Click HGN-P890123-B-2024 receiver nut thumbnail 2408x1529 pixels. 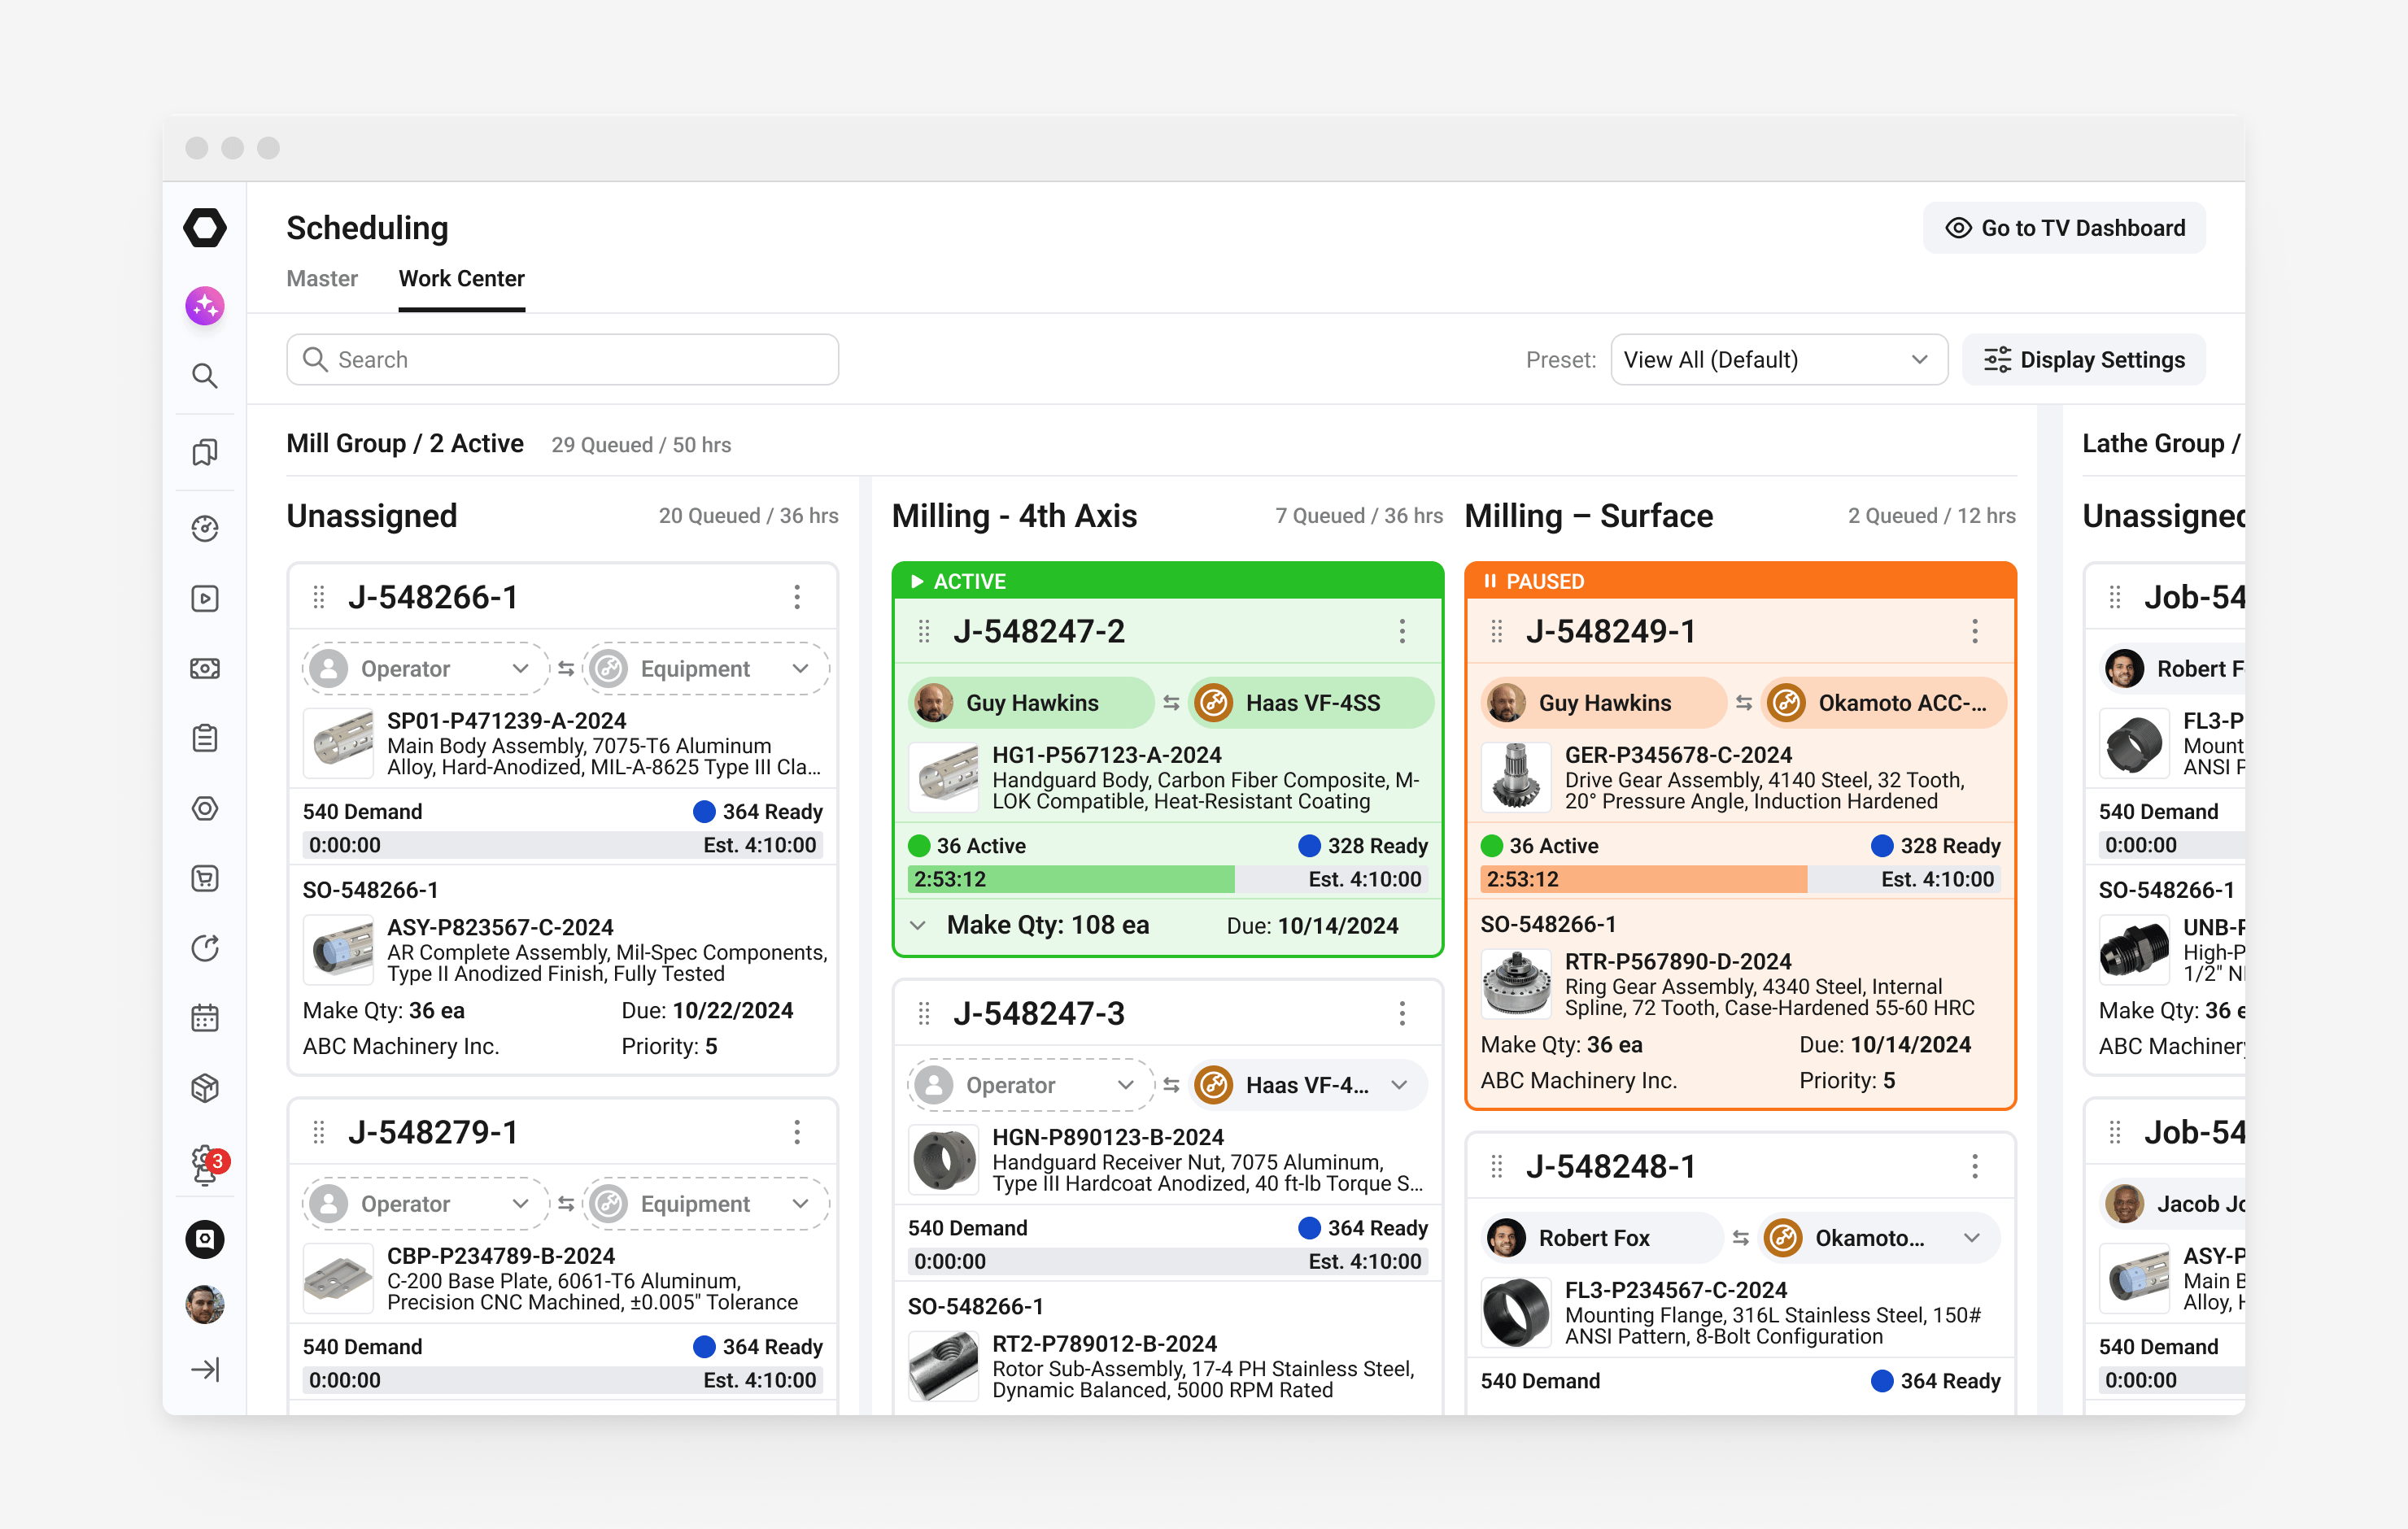point(944,1160)
